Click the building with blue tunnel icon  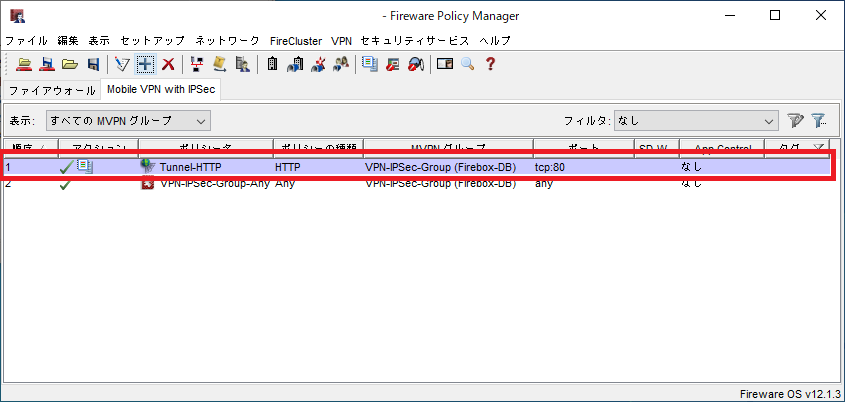tap(295, 64)
